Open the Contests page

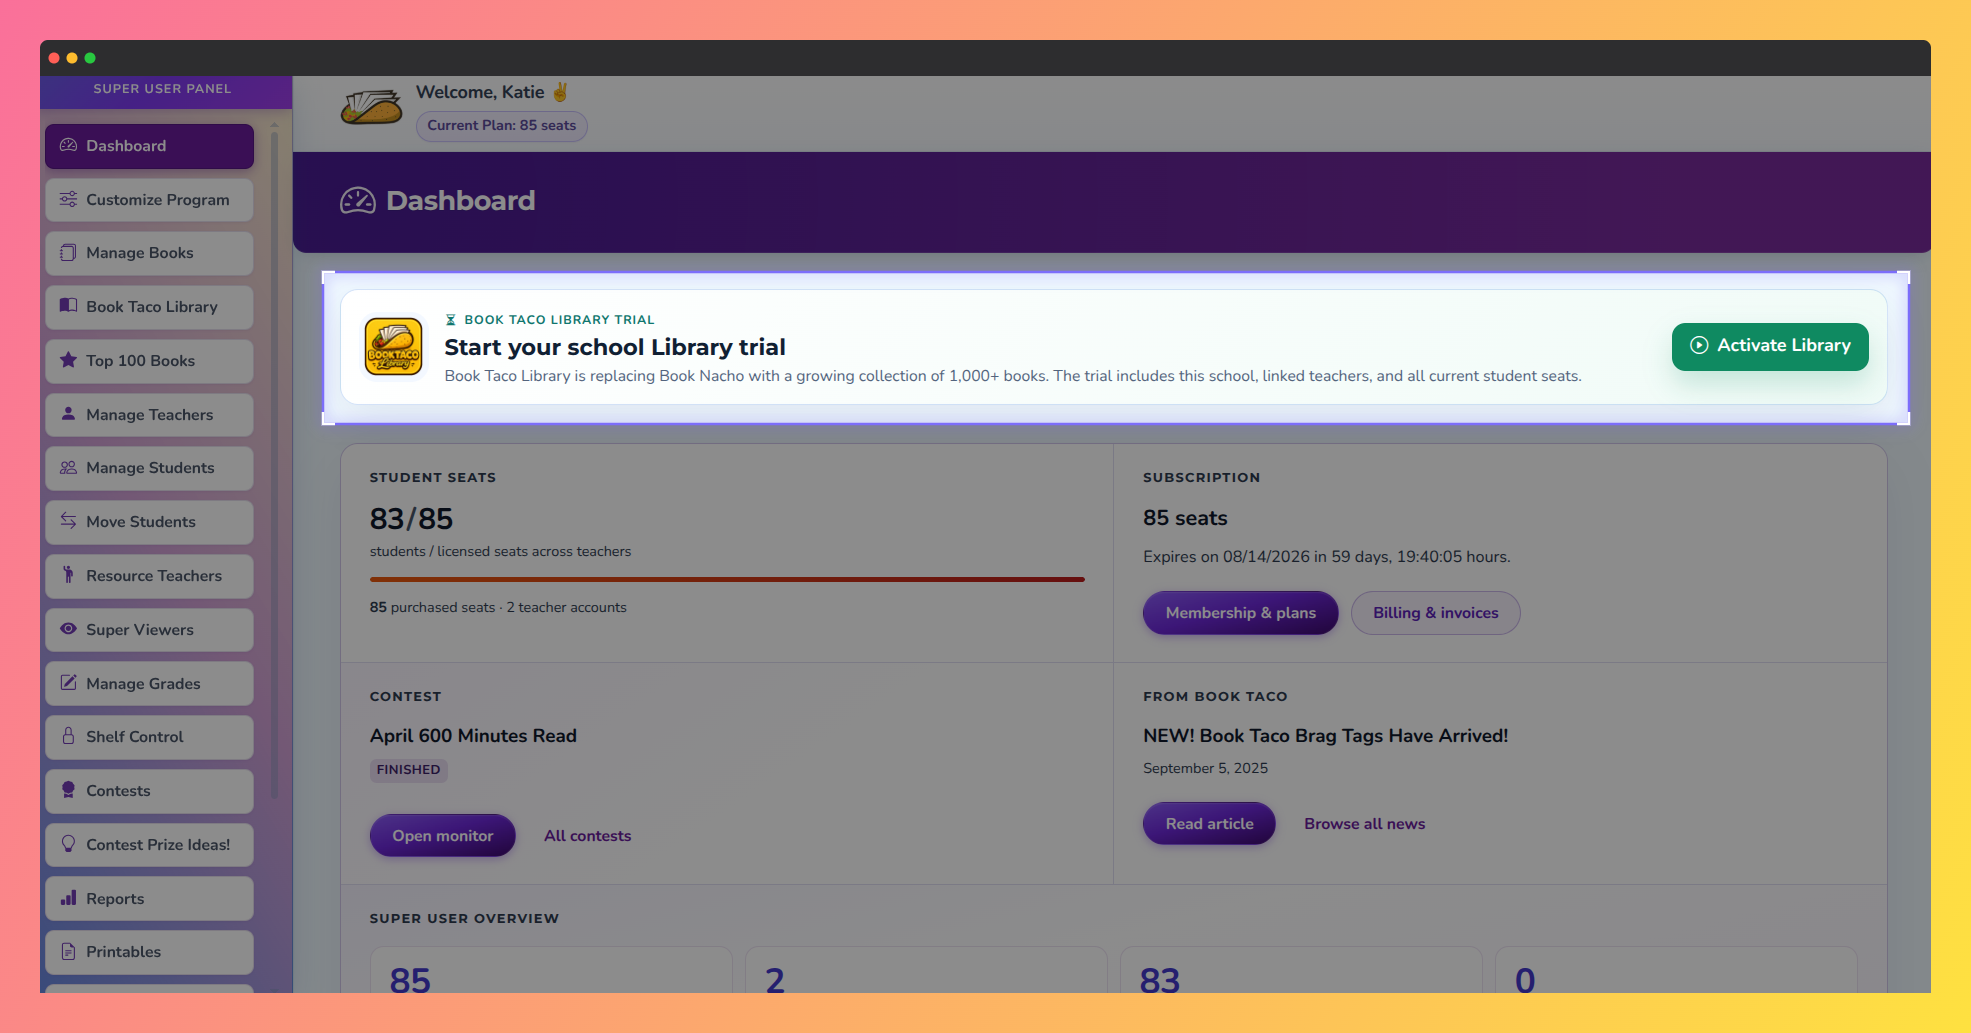tap(149, 790)
